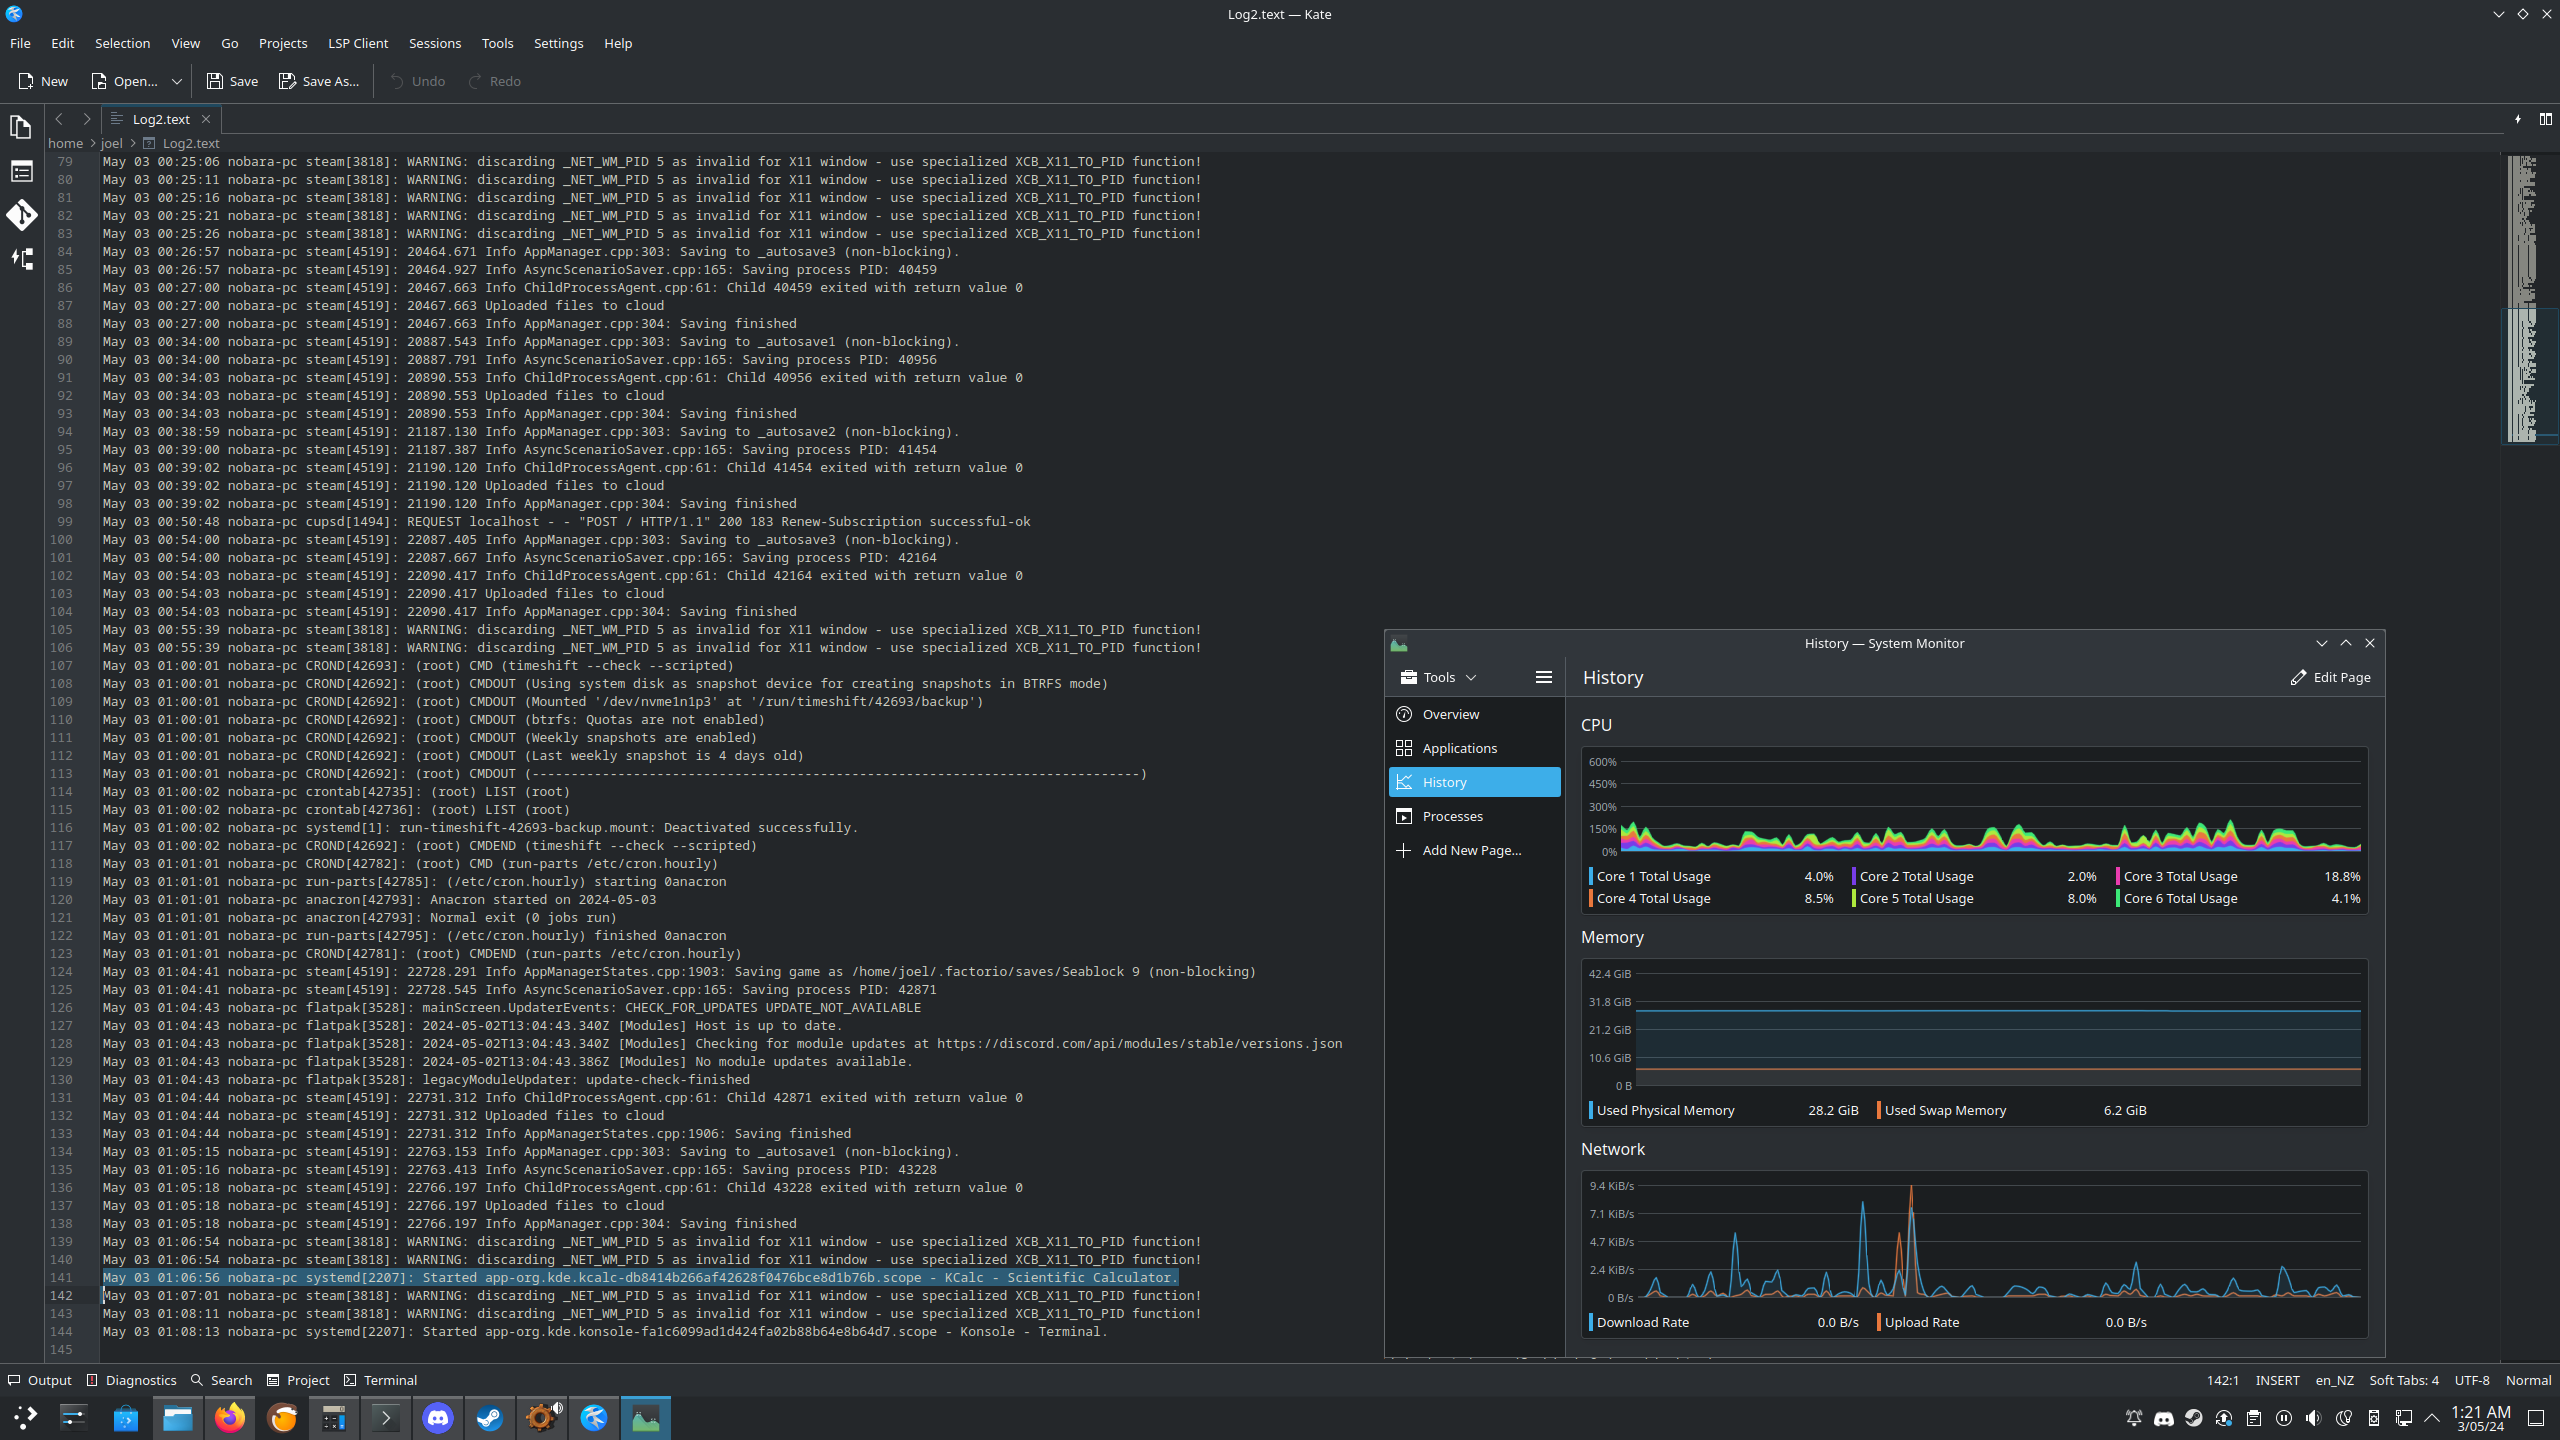Screen dimensions: 2560x1440
Task: Select the History tab in System Monitor
Action: [1444, 781]
